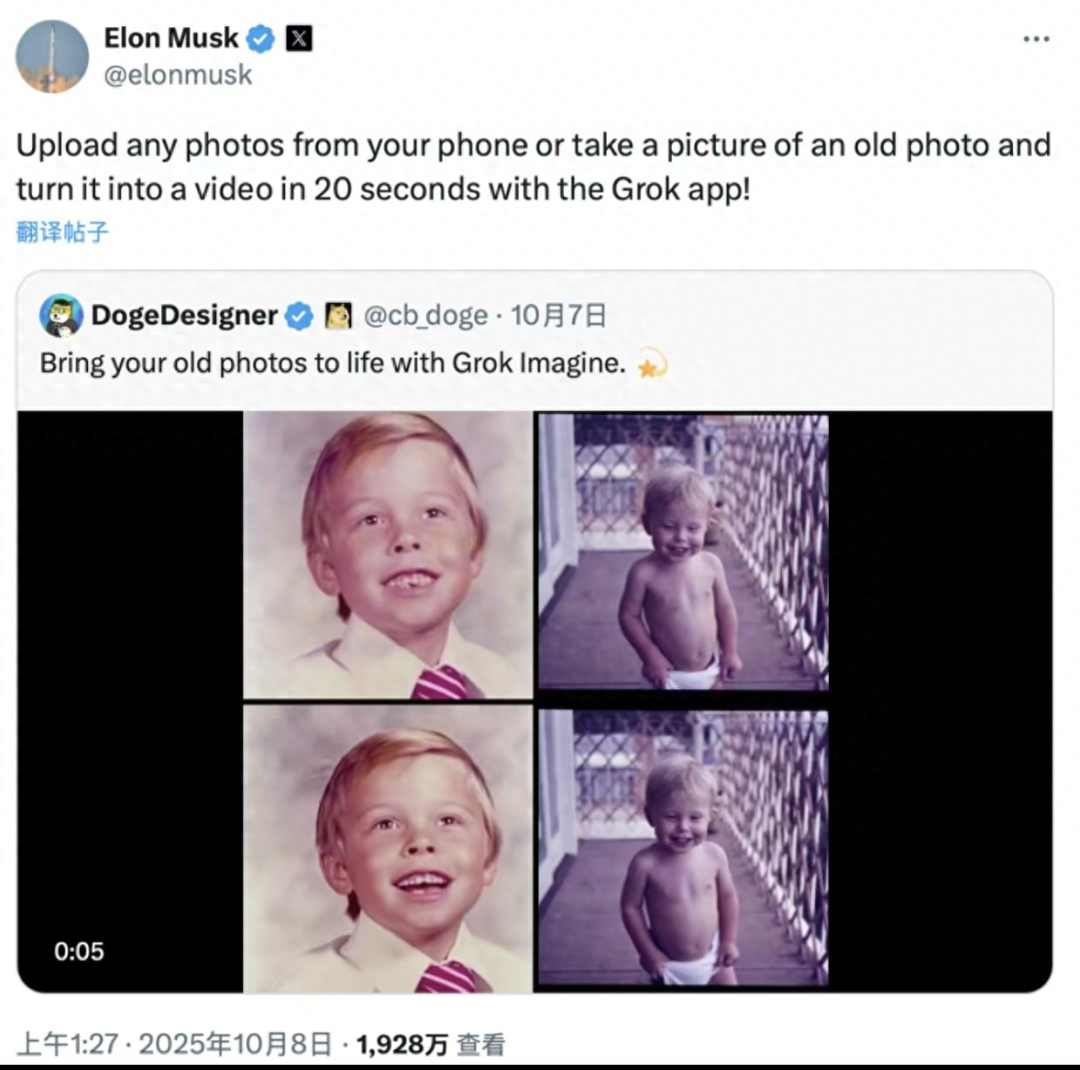Viewport: 1080px width, 1070px height.
Task: Click the blue verified badge beside Elon Musk
Action: click(261, 39)
